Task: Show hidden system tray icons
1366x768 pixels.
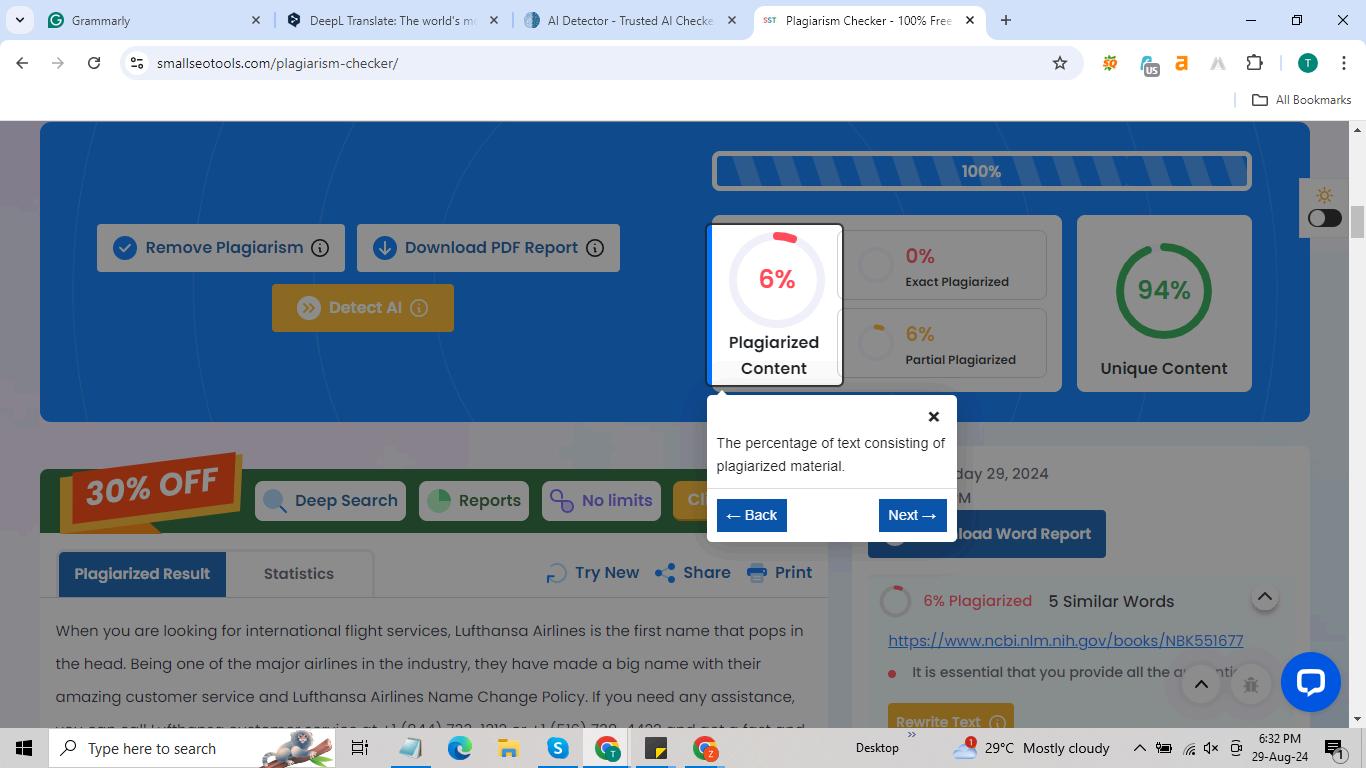Action: pos(1139,748)
